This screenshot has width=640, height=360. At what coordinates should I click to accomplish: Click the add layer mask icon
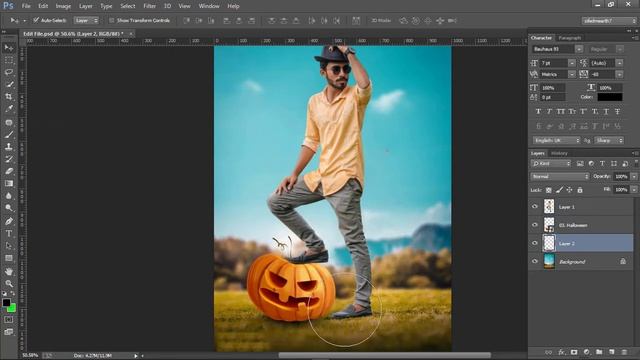[x=574, y=352]
